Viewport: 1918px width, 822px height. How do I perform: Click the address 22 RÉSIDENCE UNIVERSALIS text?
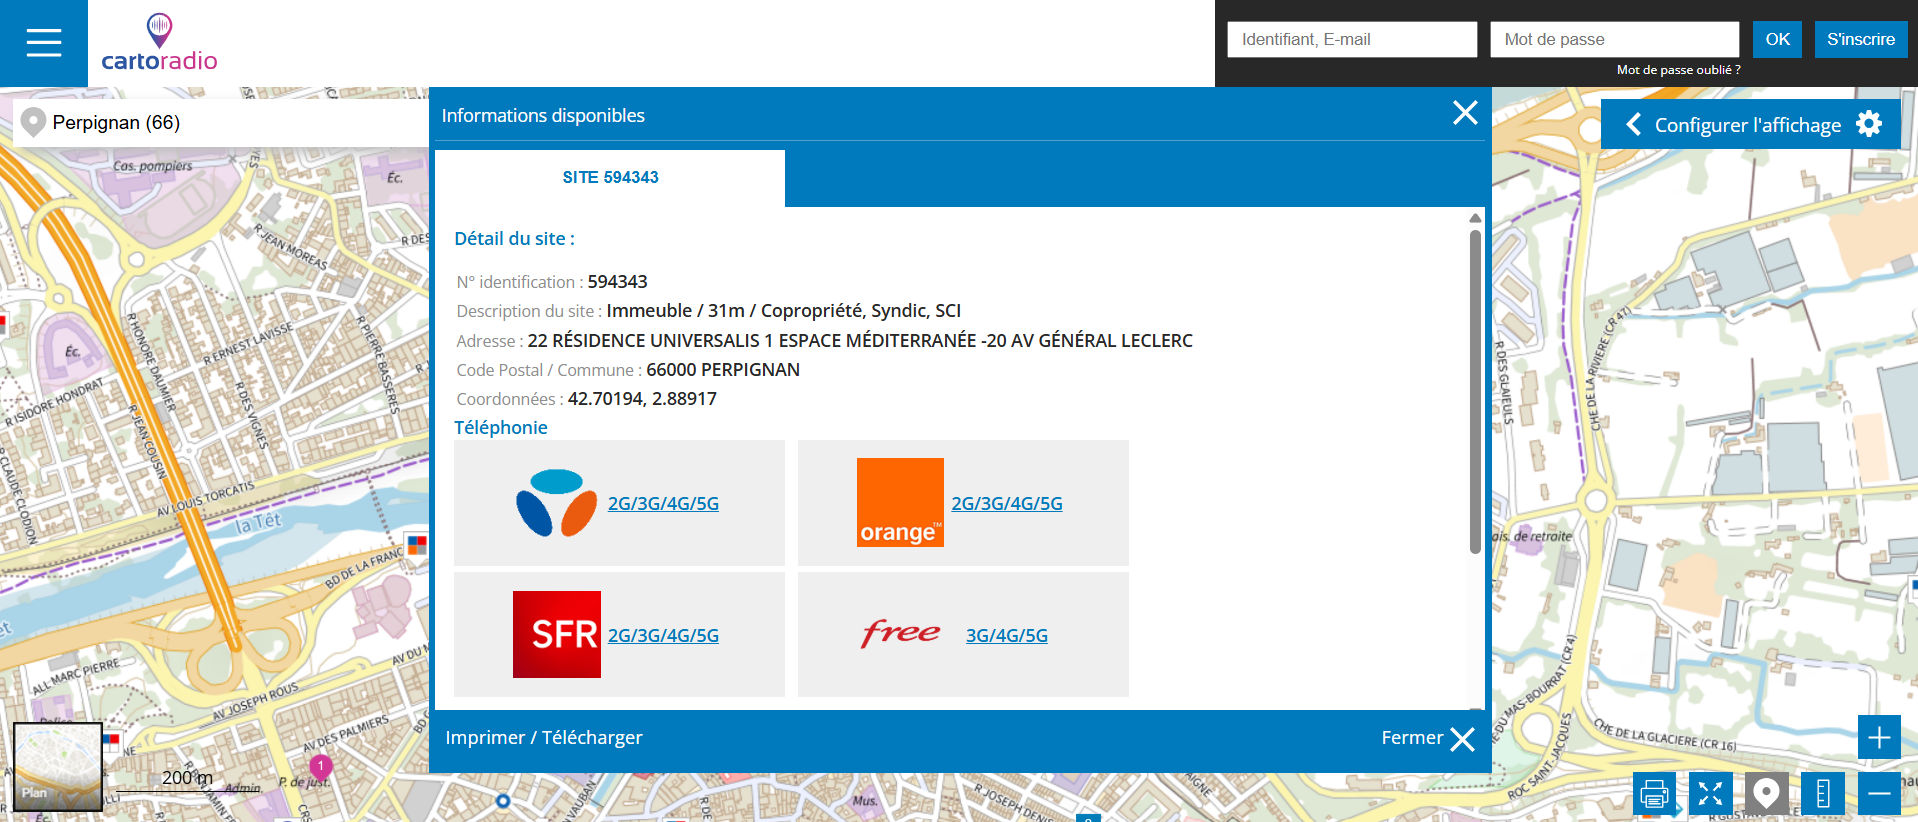(x=860, y=341)
